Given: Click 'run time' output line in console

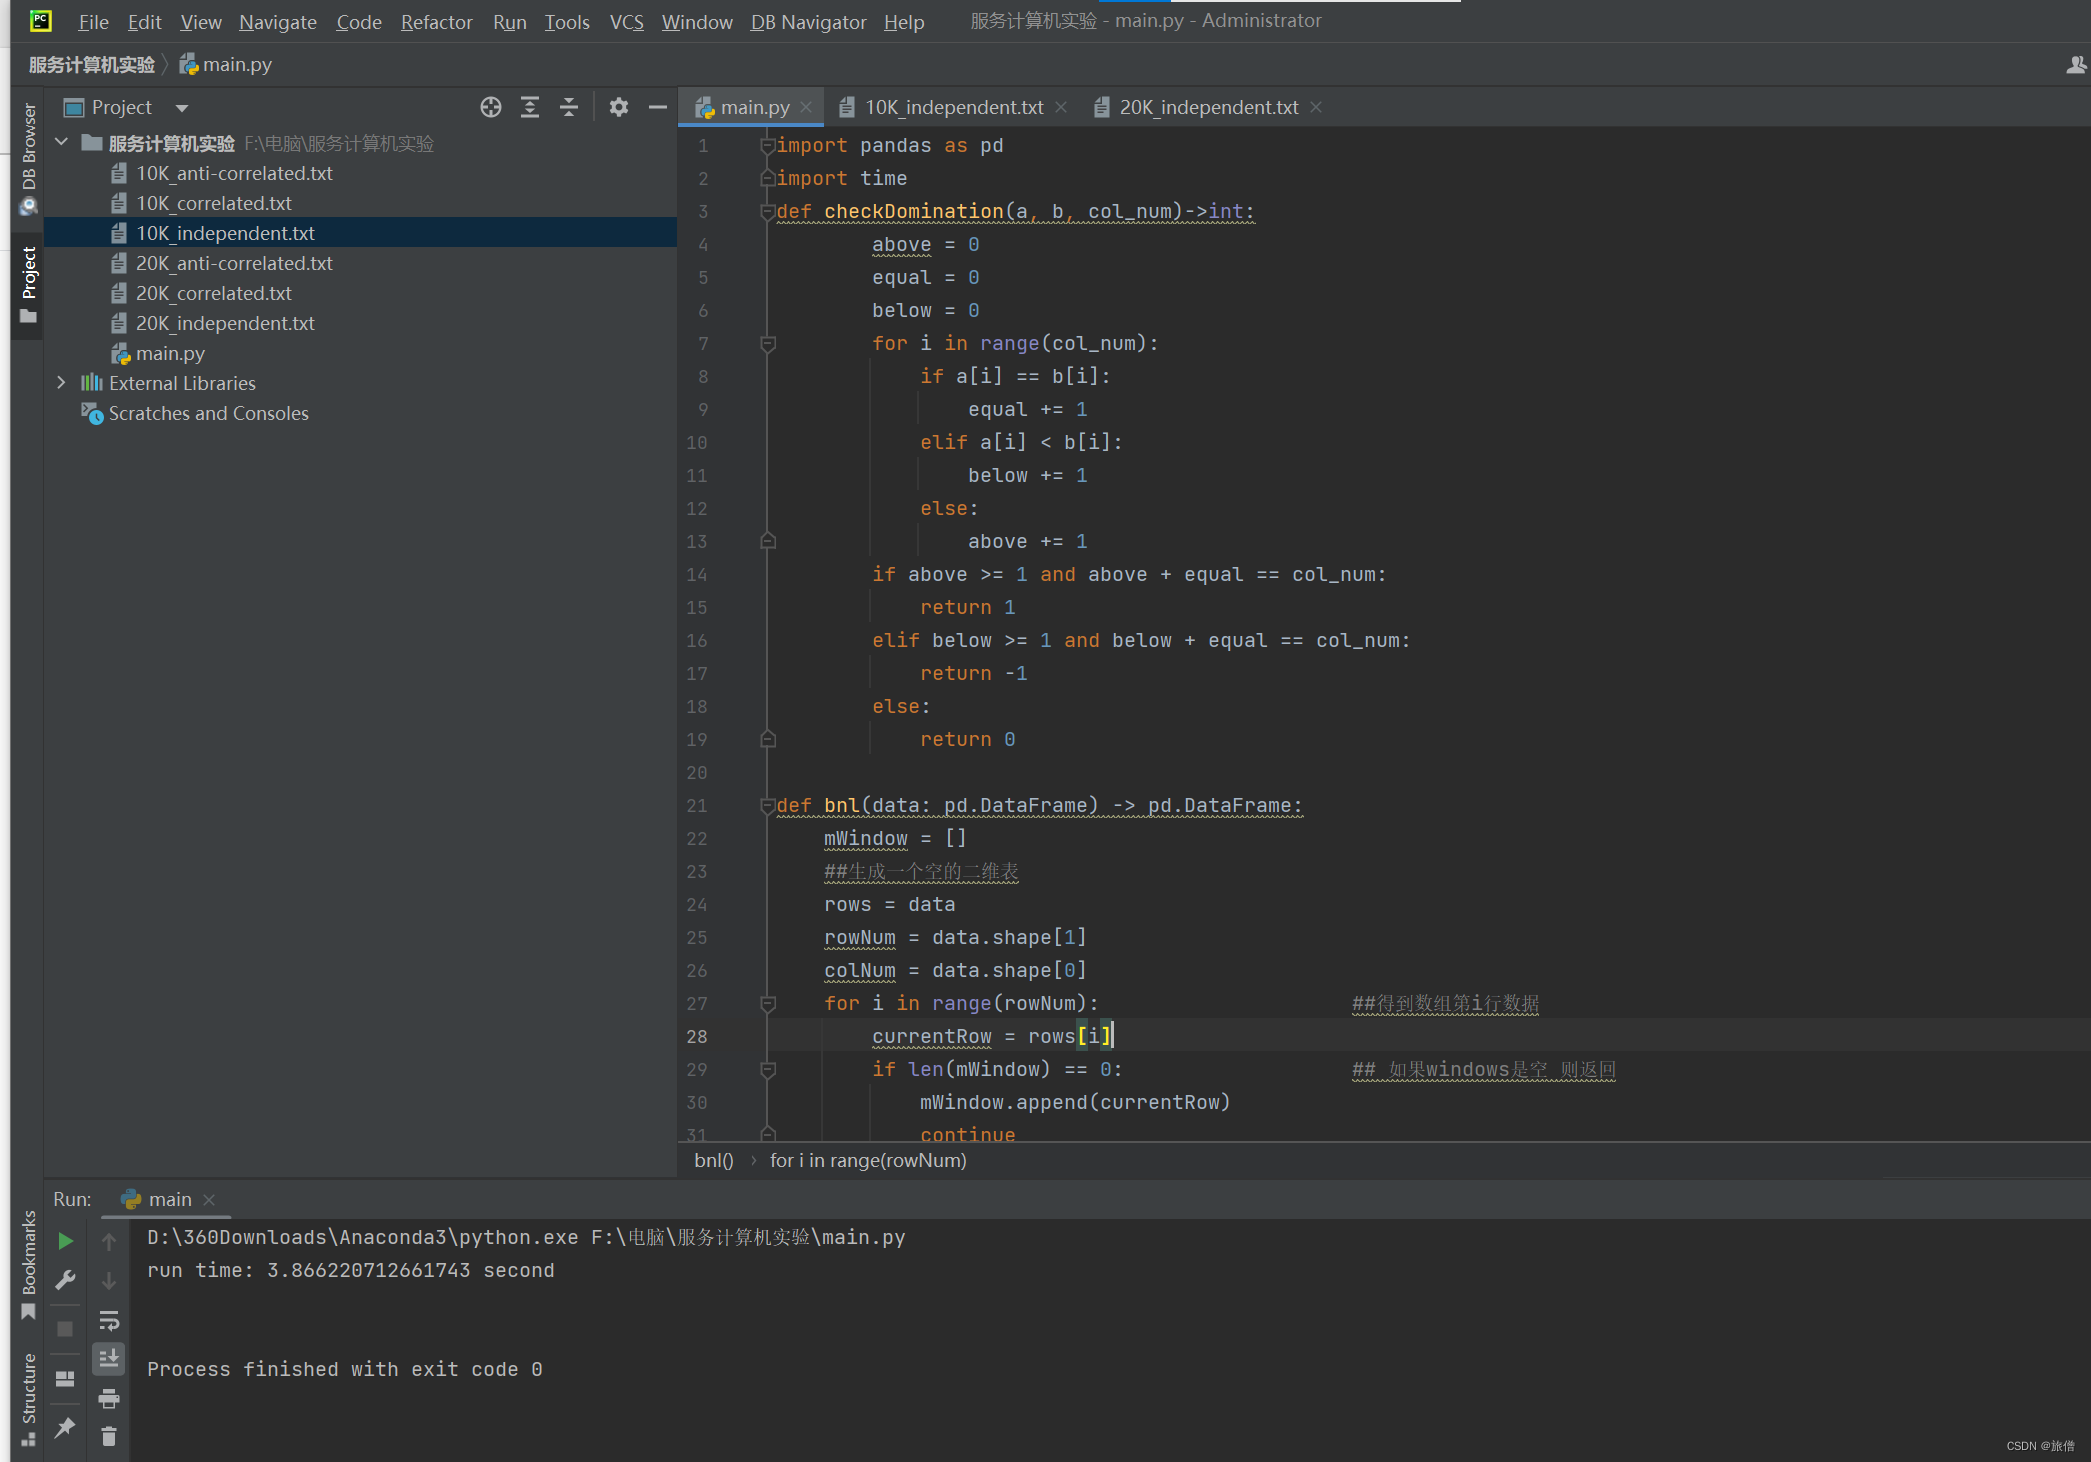Looking at the screenshot, I should point(350,1270).
